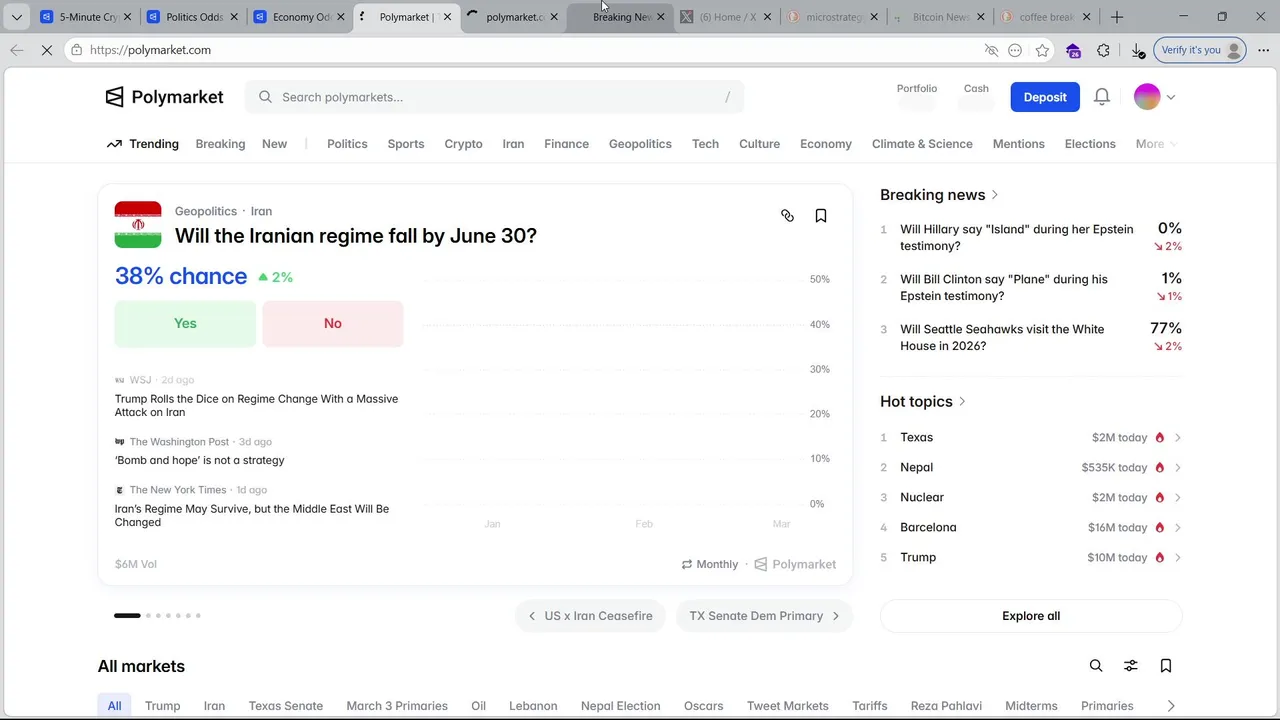Open a new browser tab
The height and width of the screenshot is (720, 1280).
(1117, 17)
